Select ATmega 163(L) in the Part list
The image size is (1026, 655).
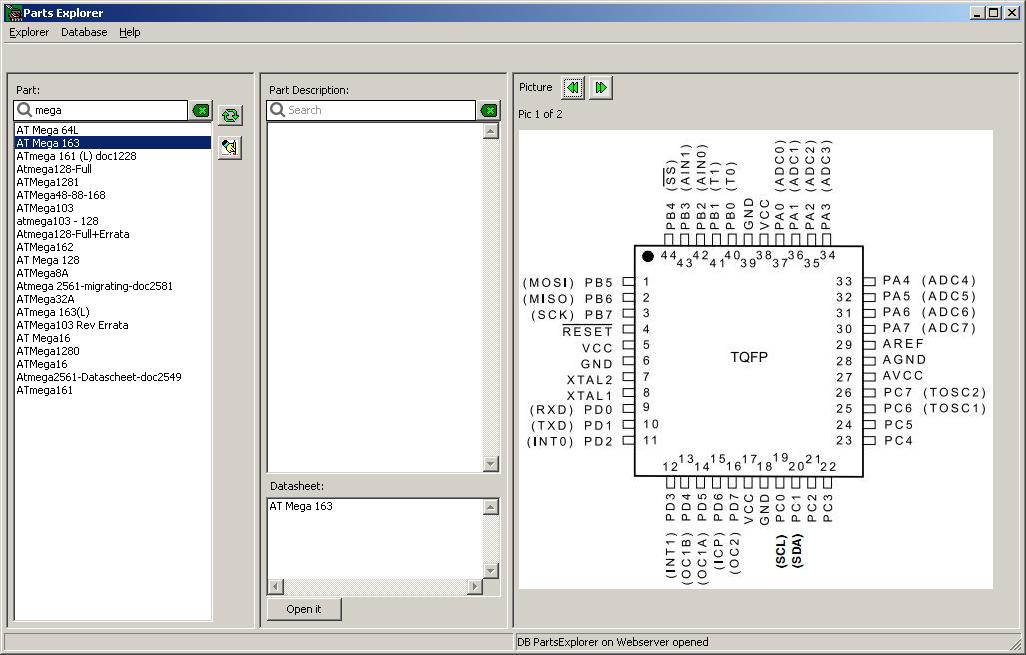pyautogui.click(x=113, y=312)
